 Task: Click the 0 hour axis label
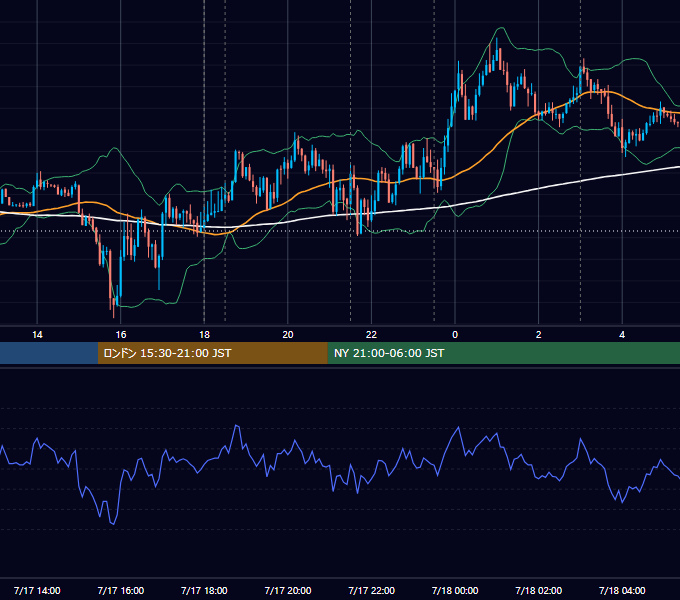(455, 335)
